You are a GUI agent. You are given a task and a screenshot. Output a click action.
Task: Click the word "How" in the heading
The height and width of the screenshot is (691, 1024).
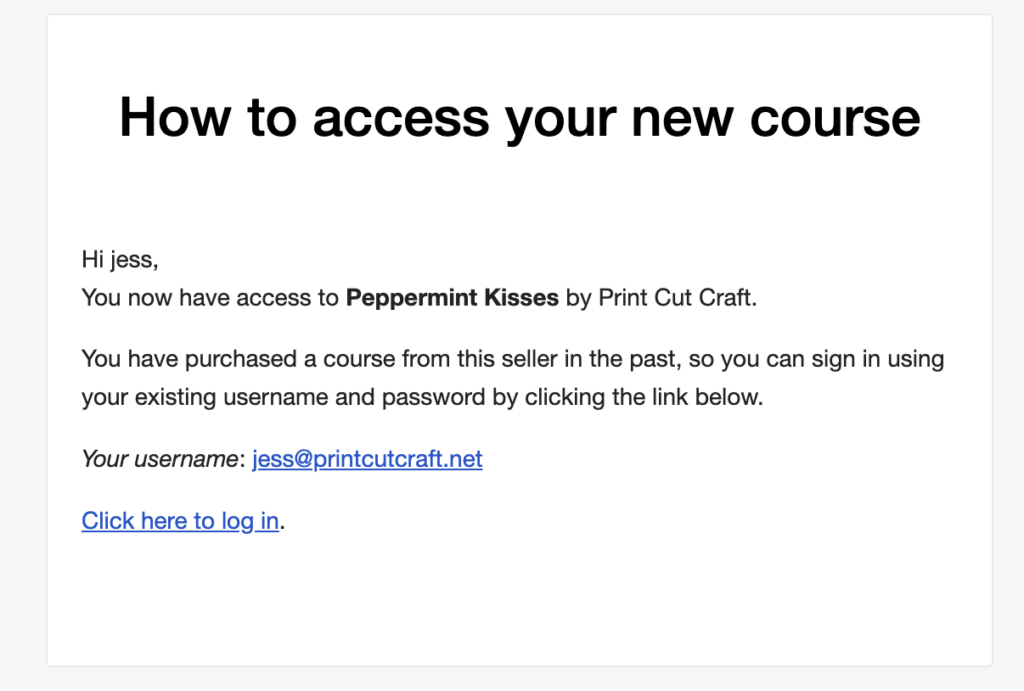click(175, 118)
